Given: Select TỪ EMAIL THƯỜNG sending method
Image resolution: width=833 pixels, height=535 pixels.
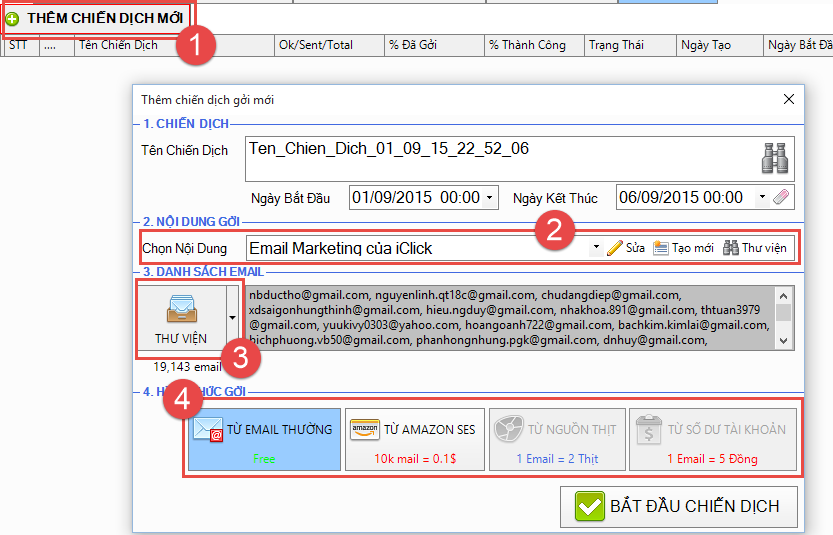Looking at the screenshot, I should pyautogui.click(x=264, y=439).
